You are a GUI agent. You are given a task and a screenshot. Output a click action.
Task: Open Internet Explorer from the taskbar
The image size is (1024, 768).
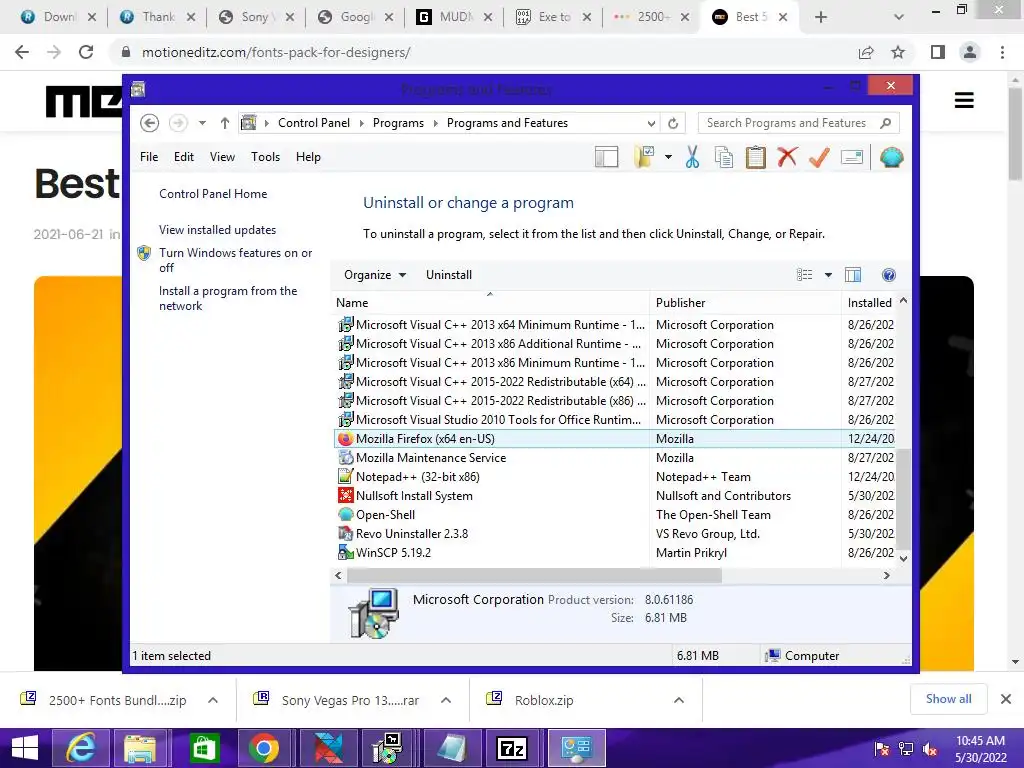pos(81,748)
